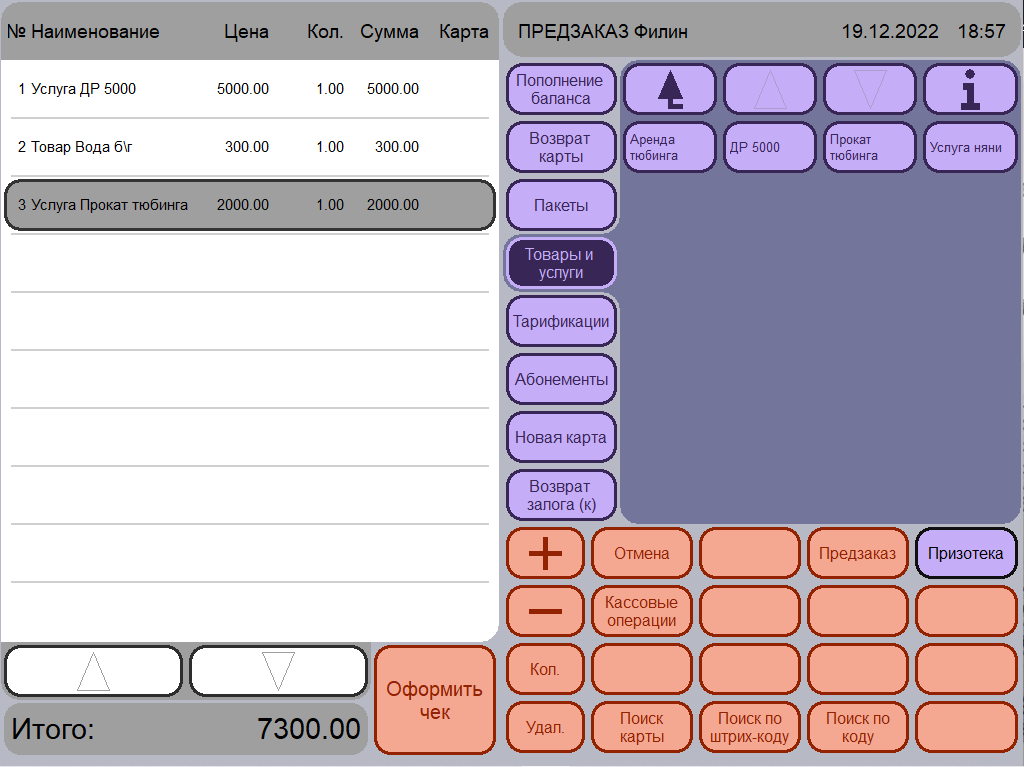Click the receipt list up arrow

[93, 671]
